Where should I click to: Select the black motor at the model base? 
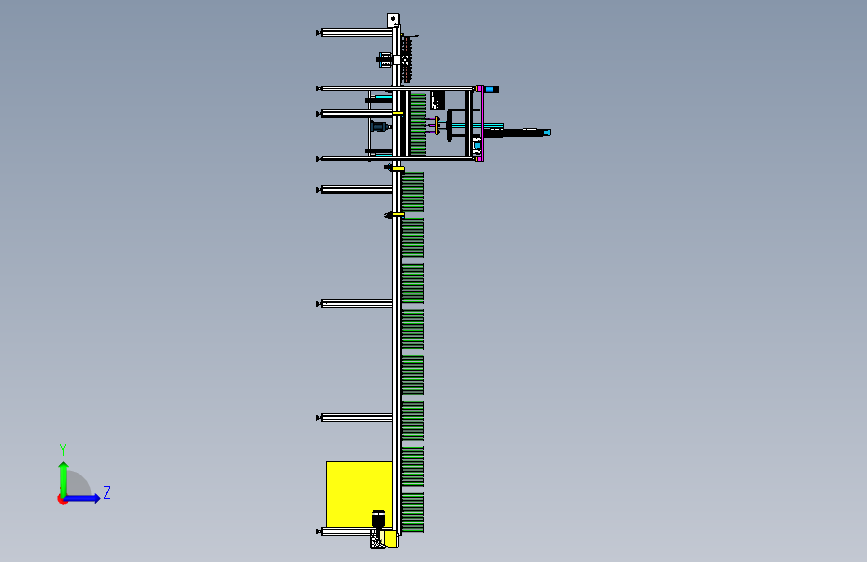378,519
